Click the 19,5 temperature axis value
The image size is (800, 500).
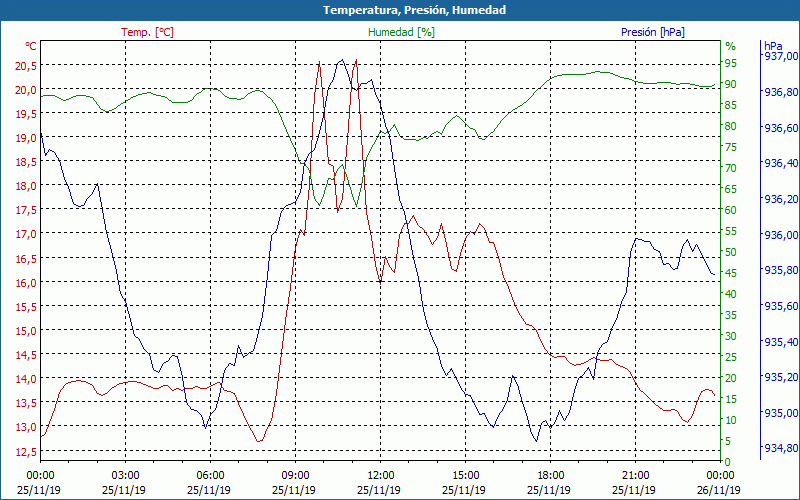27,114
